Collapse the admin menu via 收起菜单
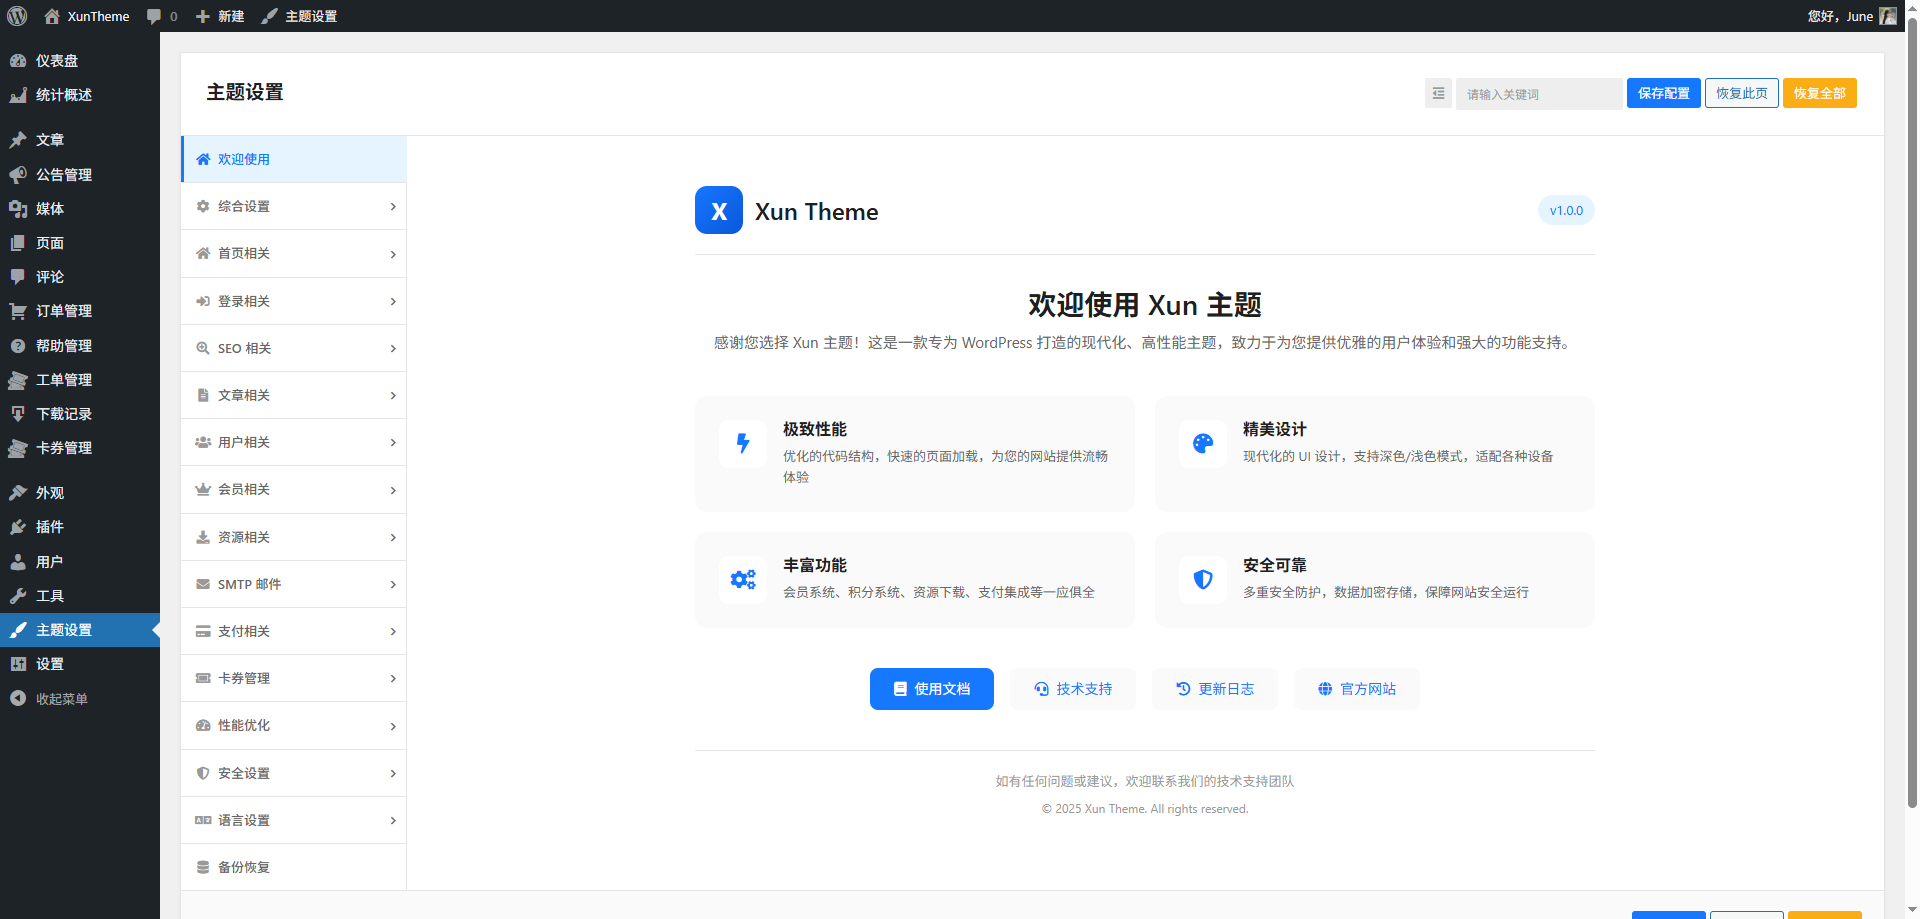 click(61, 699)
